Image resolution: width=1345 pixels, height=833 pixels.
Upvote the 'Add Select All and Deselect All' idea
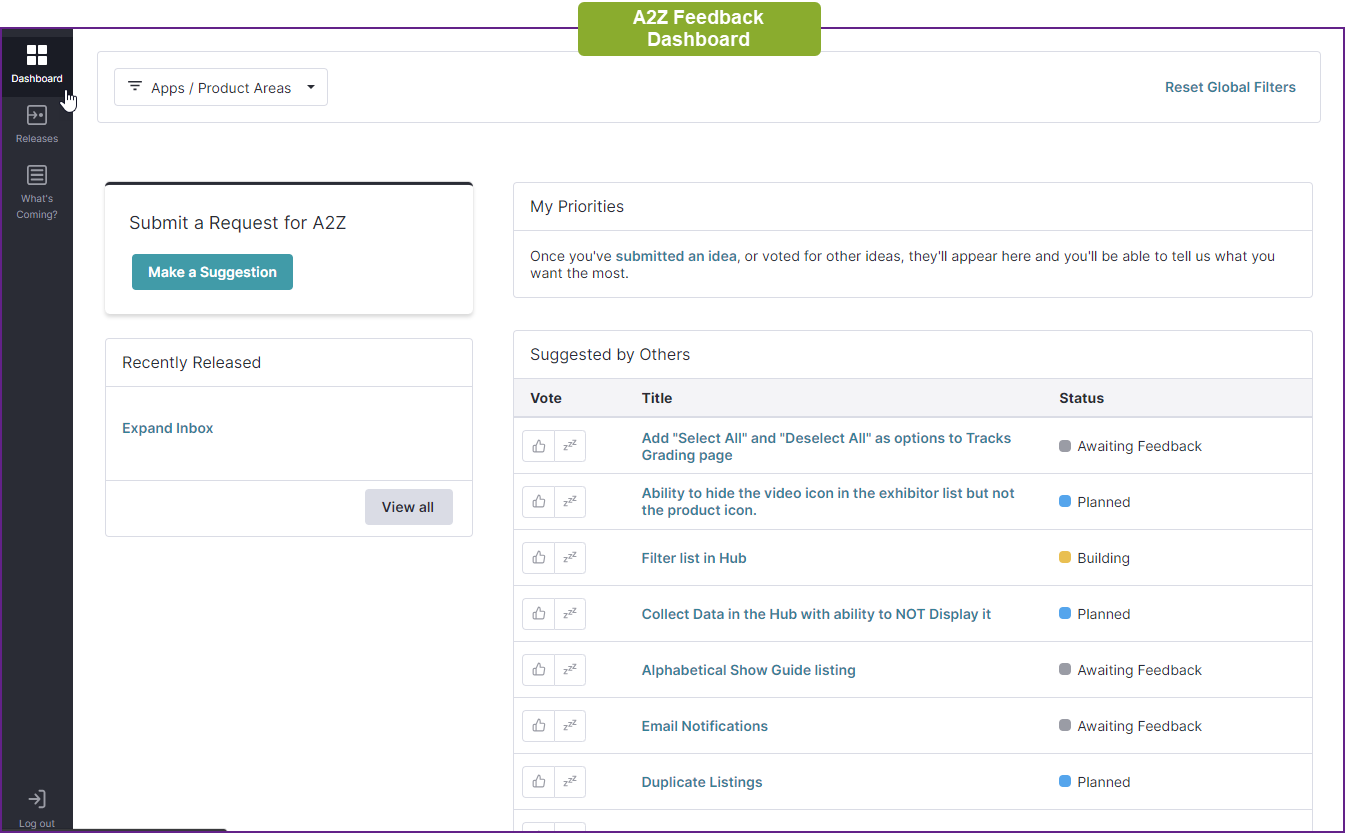(538, 446)
